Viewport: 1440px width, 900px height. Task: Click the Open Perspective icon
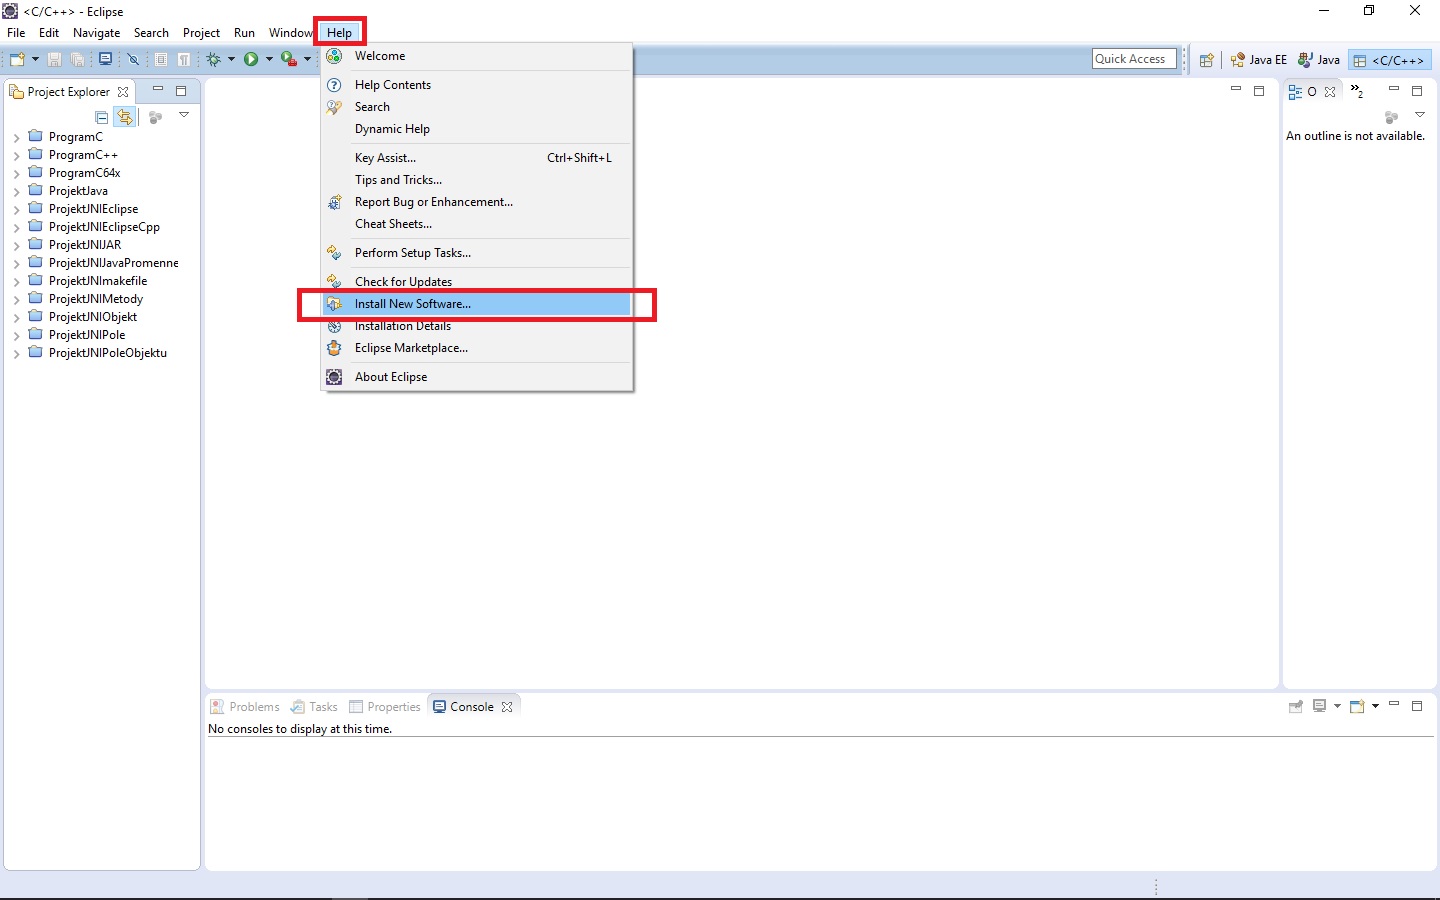pos(1206,60)
